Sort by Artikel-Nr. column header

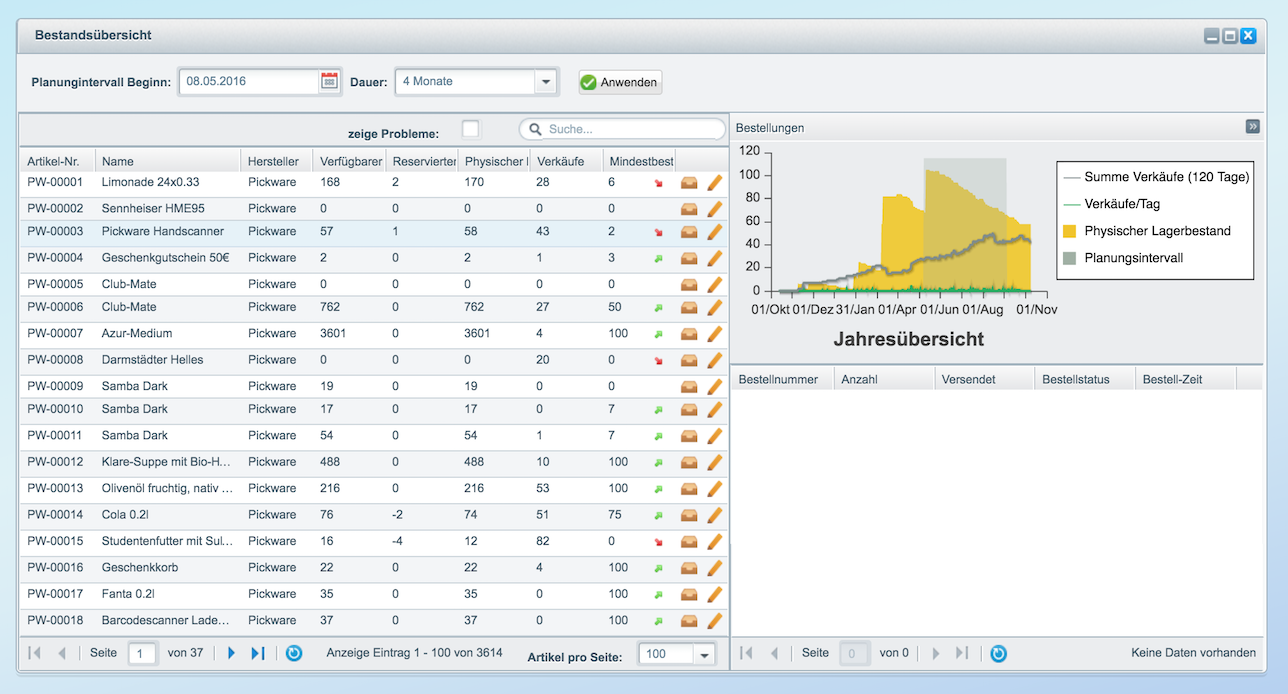[58, 161]
